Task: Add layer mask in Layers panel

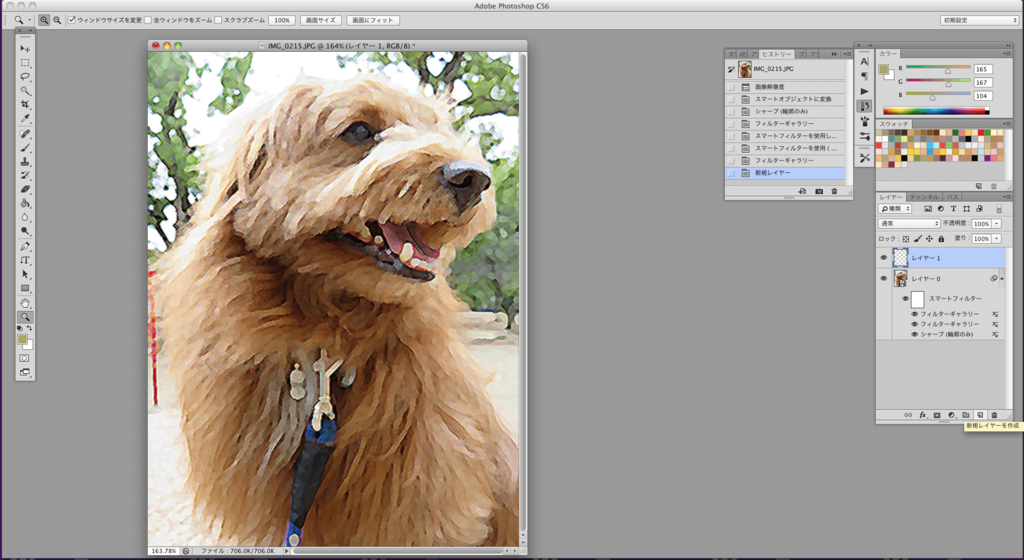Action: pos(937,415)
